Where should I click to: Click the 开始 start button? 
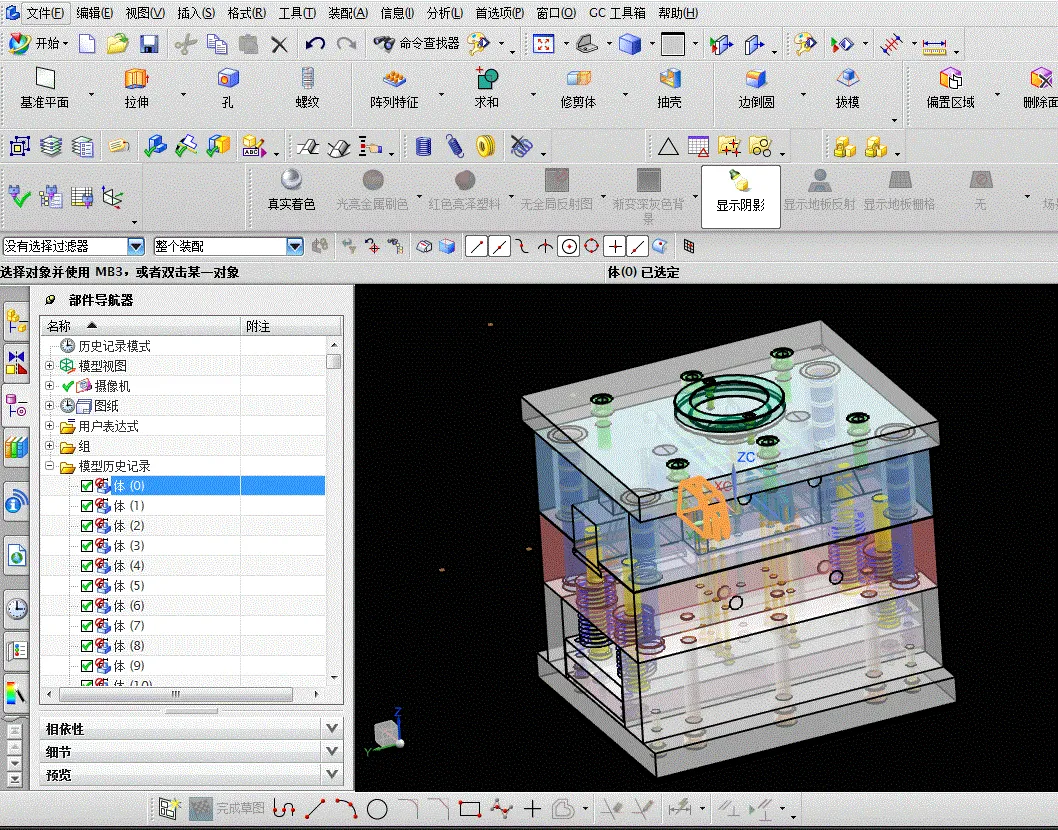[x=38, y=44]
